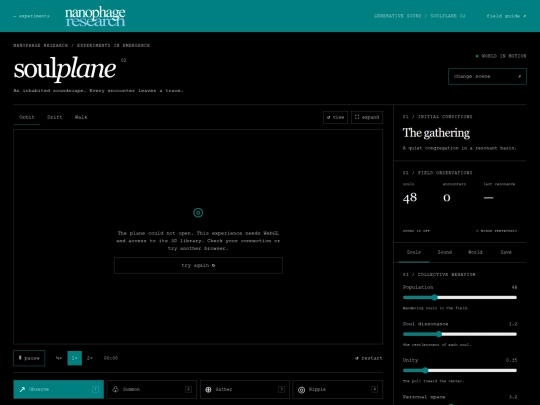Open the Sound settings tab
This screenshot has height=405, width=540.
(445, 252)
